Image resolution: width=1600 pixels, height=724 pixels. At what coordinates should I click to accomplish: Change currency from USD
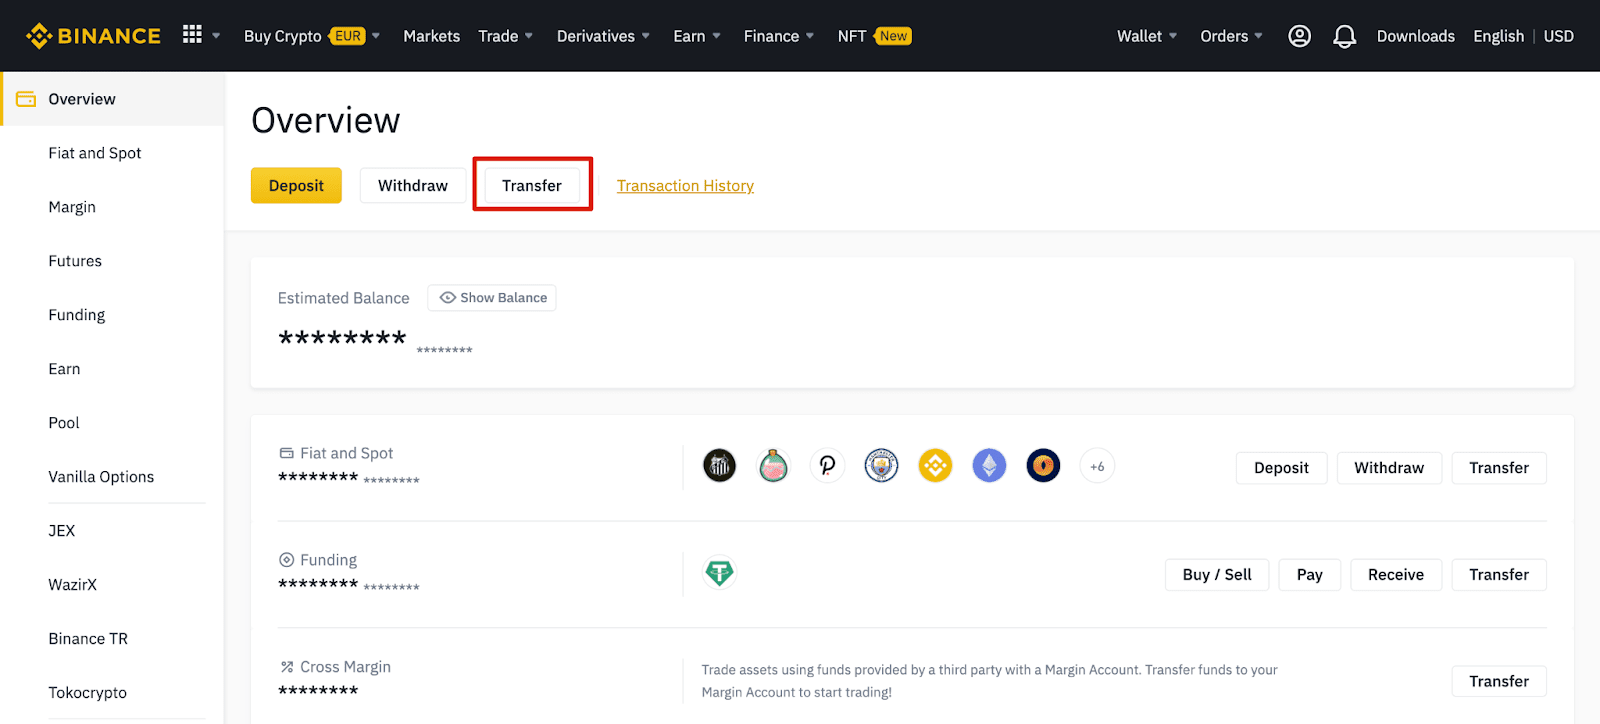click(x=1558, y=36)
